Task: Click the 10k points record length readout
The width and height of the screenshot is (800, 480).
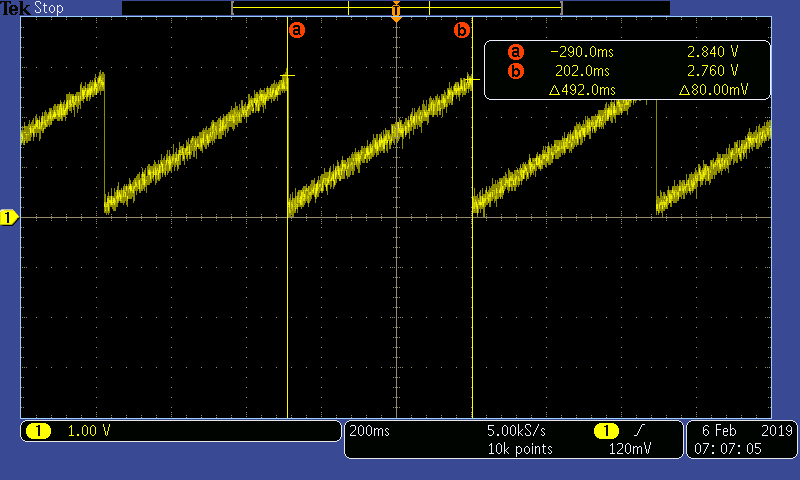Action: click(x=519, y=449)
